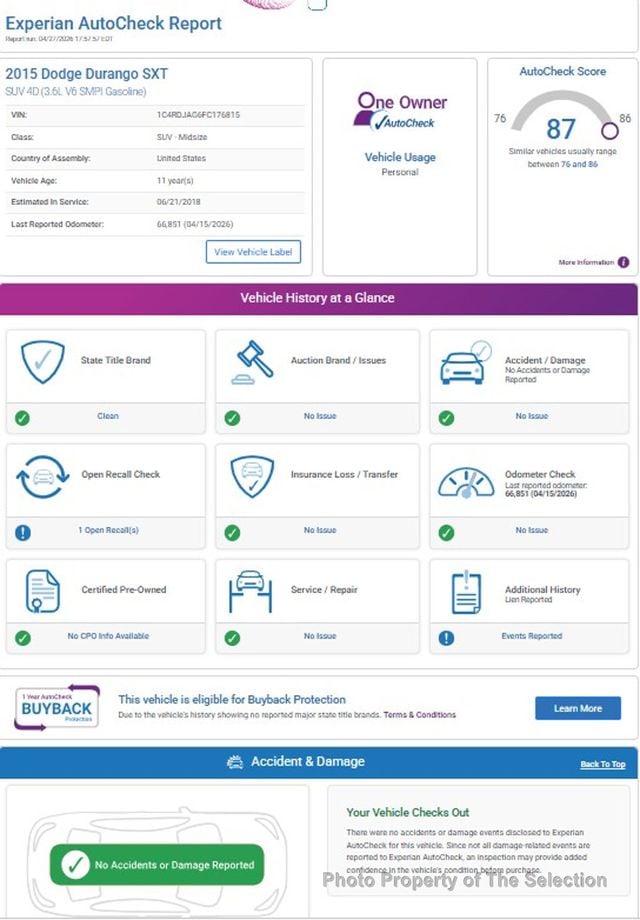Click the green check beside No CPO Info Available
Screen dimensions: 640x920
tap(23, 638)
